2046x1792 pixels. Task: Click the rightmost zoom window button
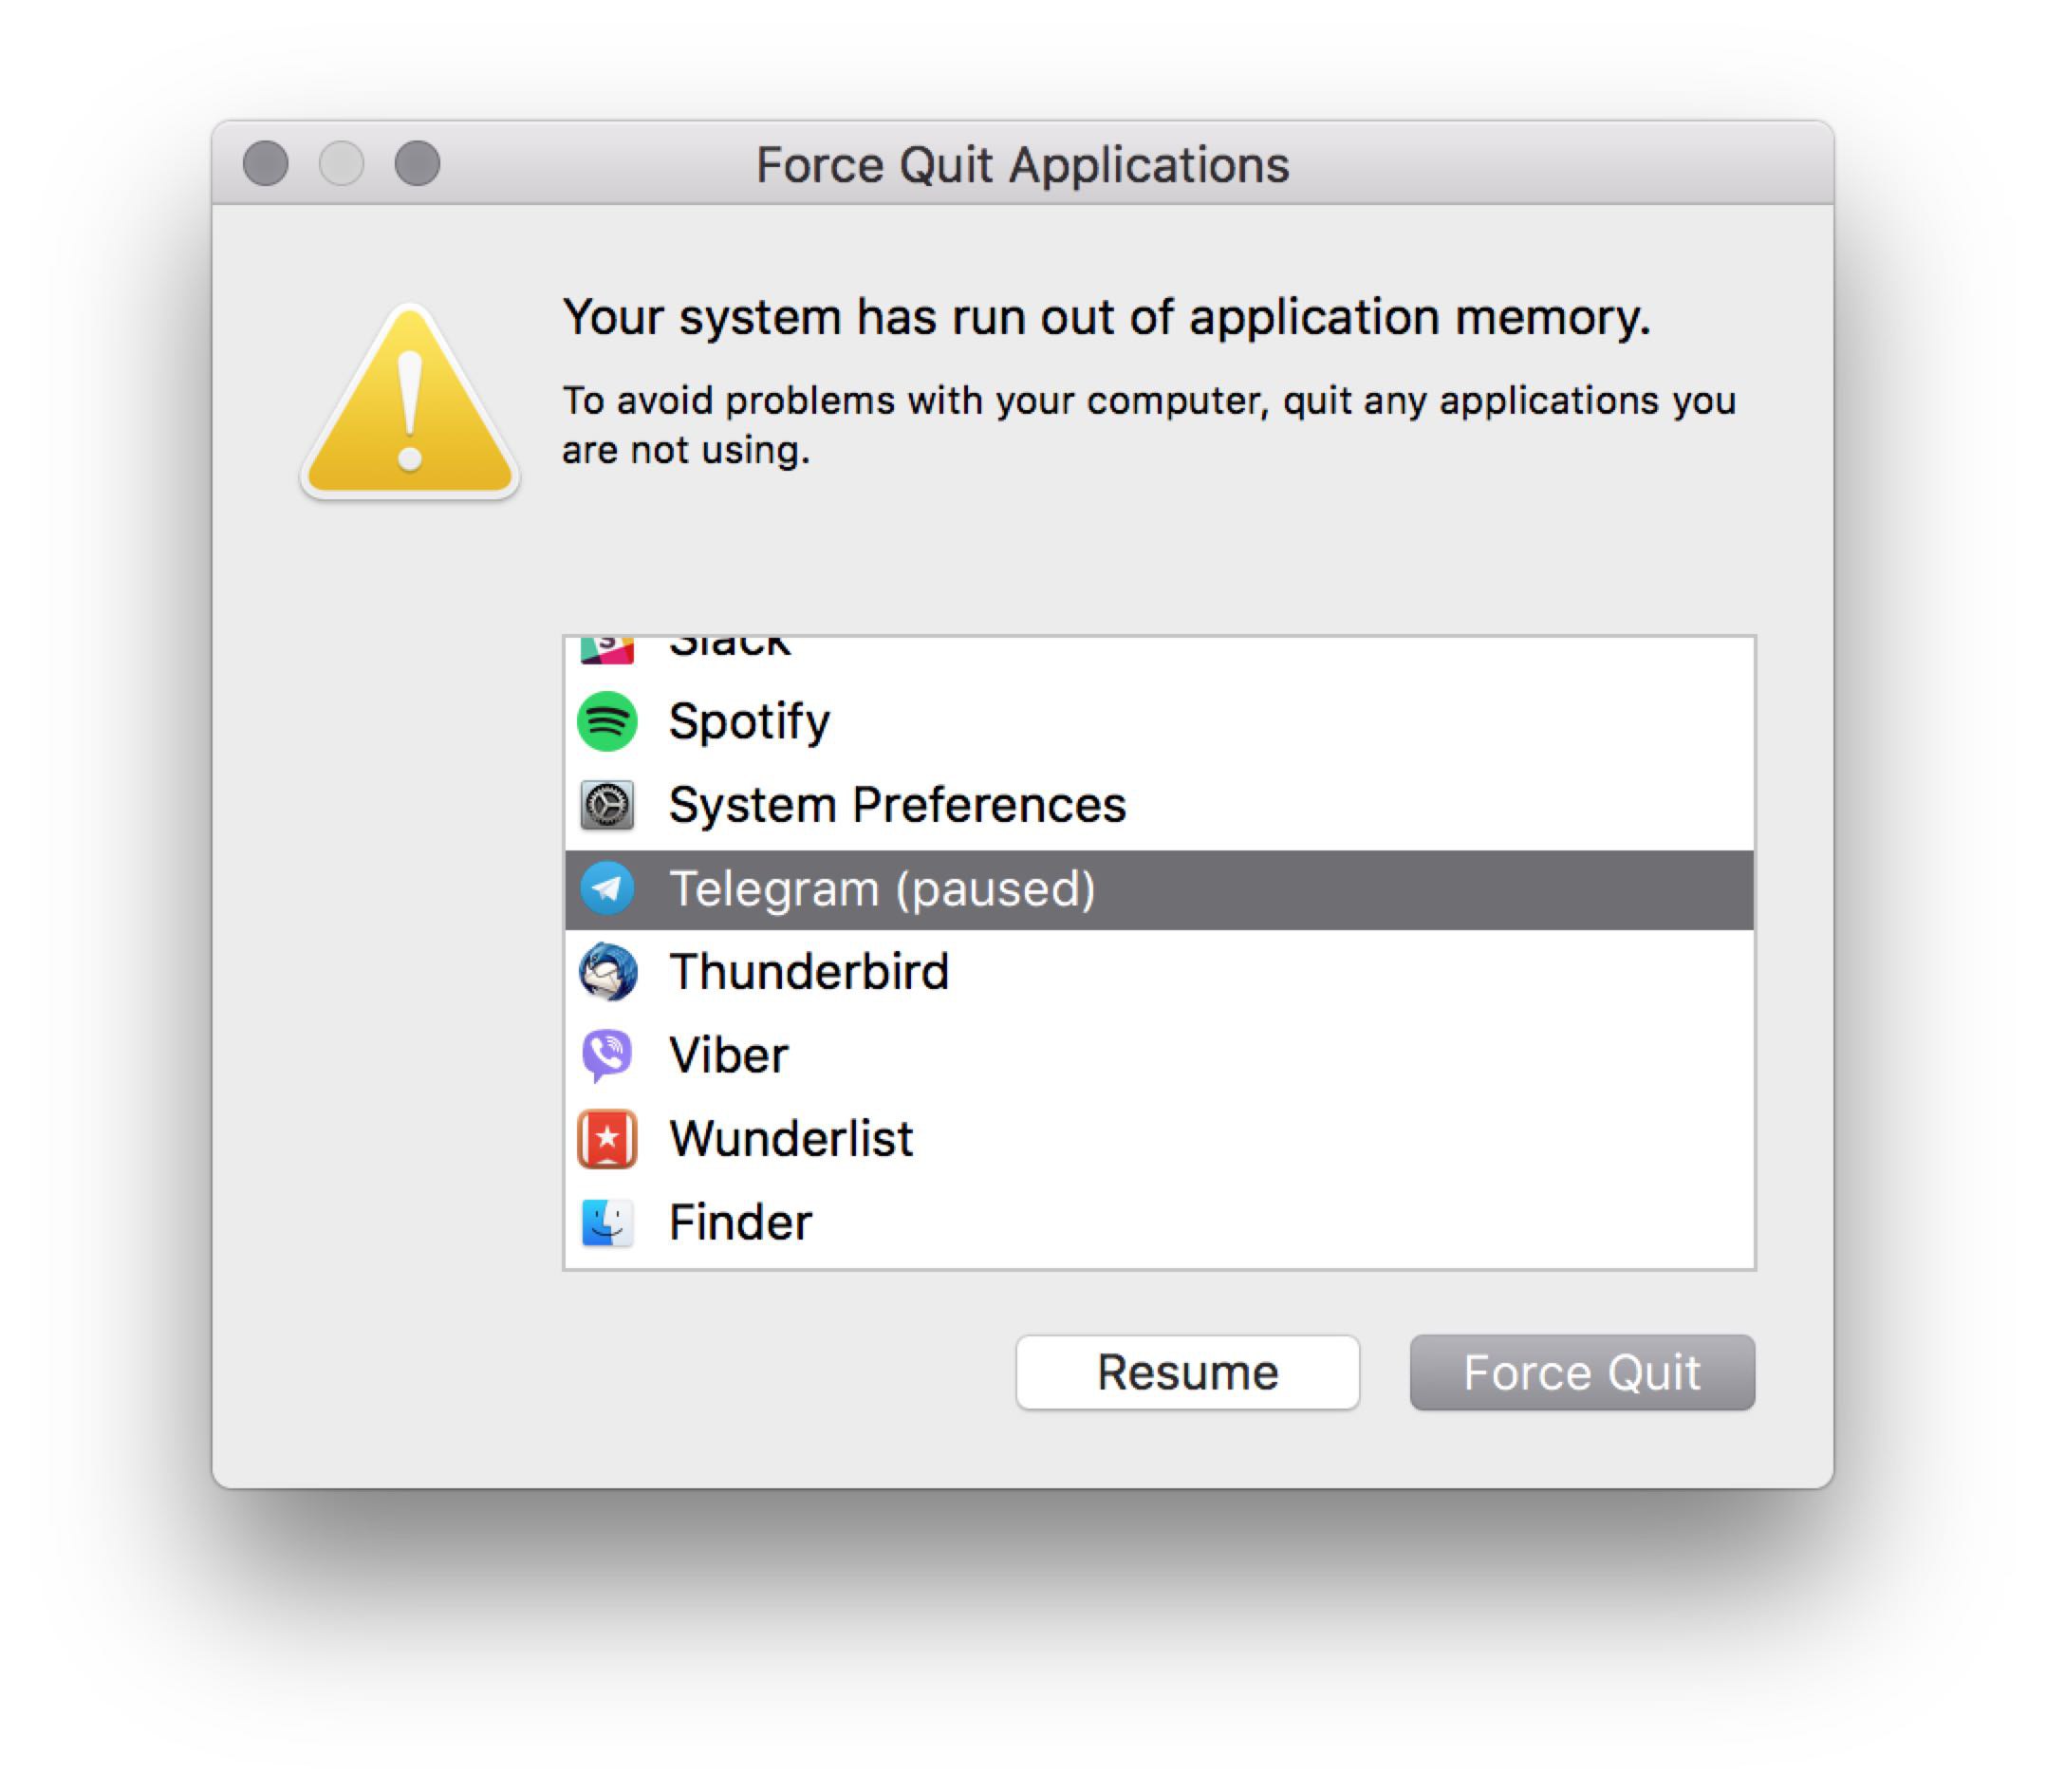pos(417,163)
